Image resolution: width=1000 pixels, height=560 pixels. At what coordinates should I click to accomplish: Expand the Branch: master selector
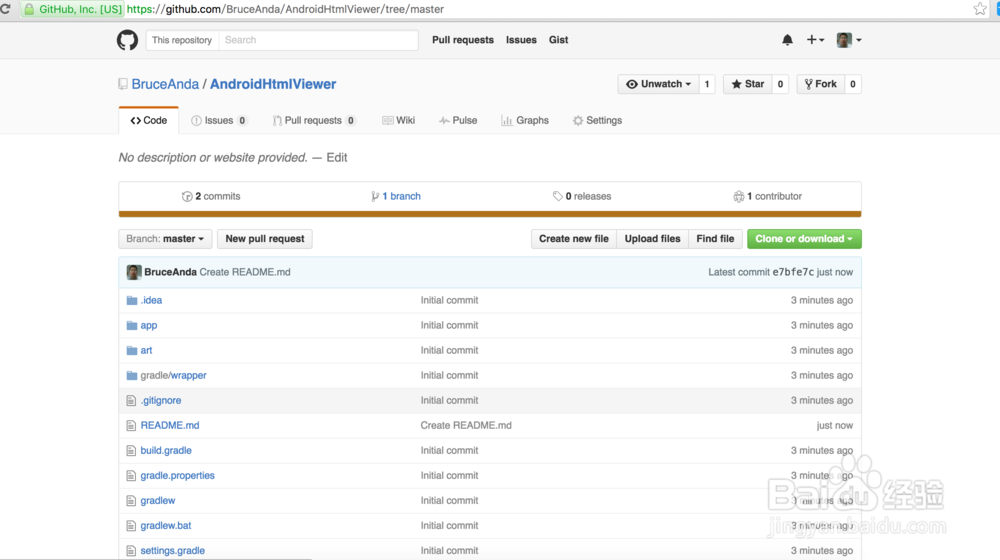[x=165, y=239]
